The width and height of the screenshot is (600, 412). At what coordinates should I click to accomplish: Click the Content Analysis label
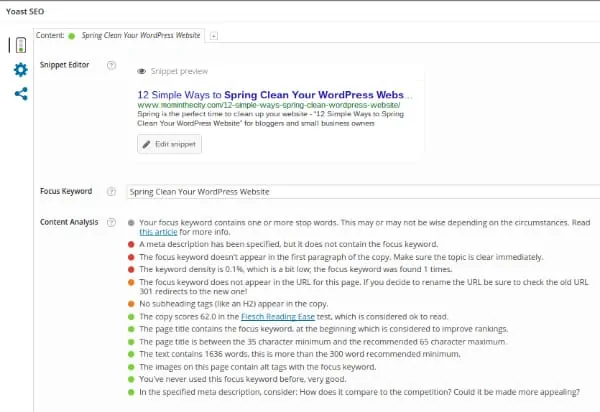69,222
